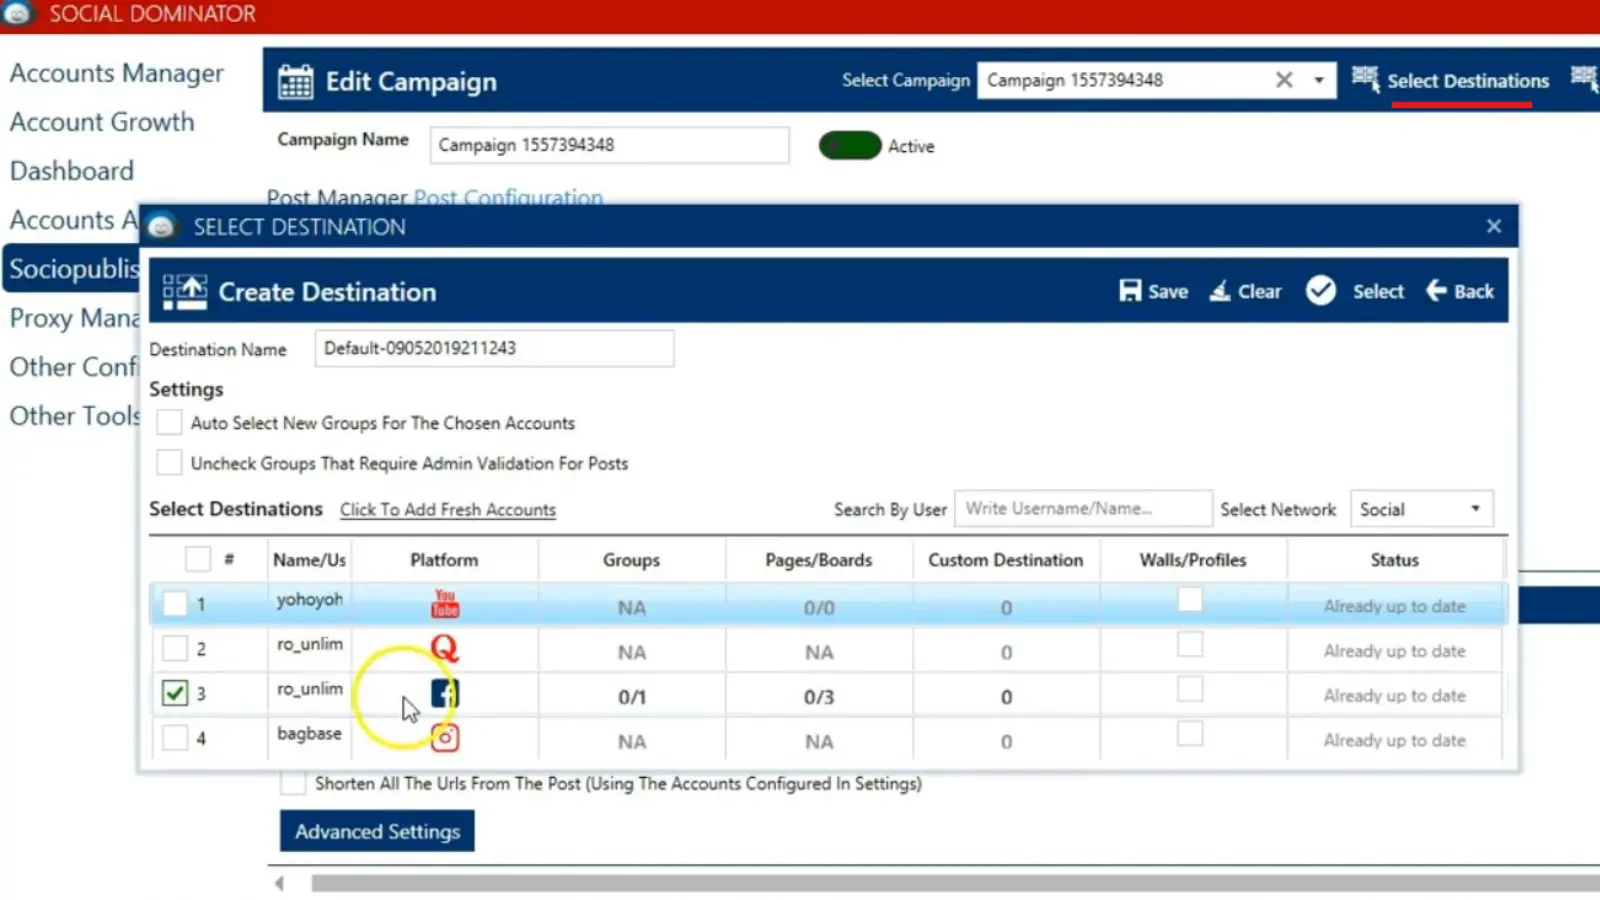
Task: Click the Destination Name input field
Action: tap(494, 348)
